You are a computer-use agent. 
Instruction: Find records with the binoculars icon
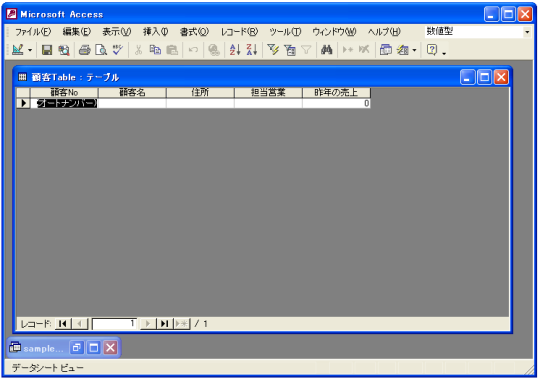coord(326,50)
